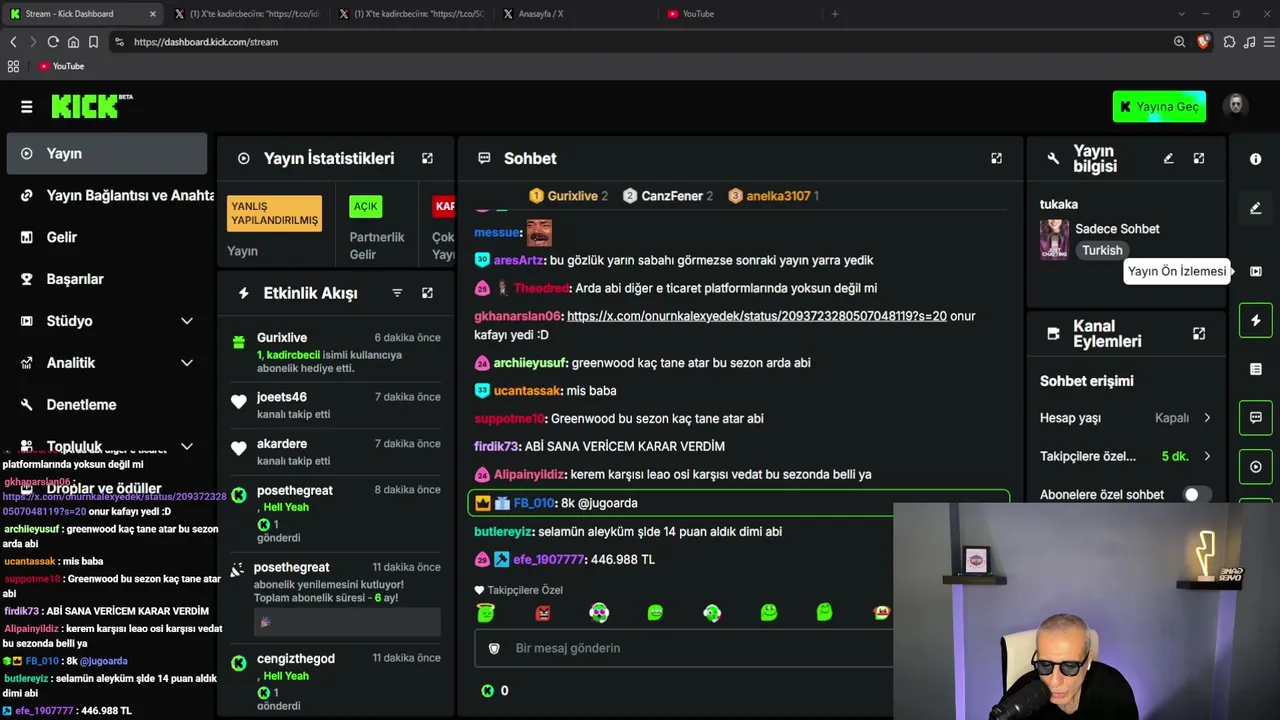Click username Theodred in chat

pos(541,288)
